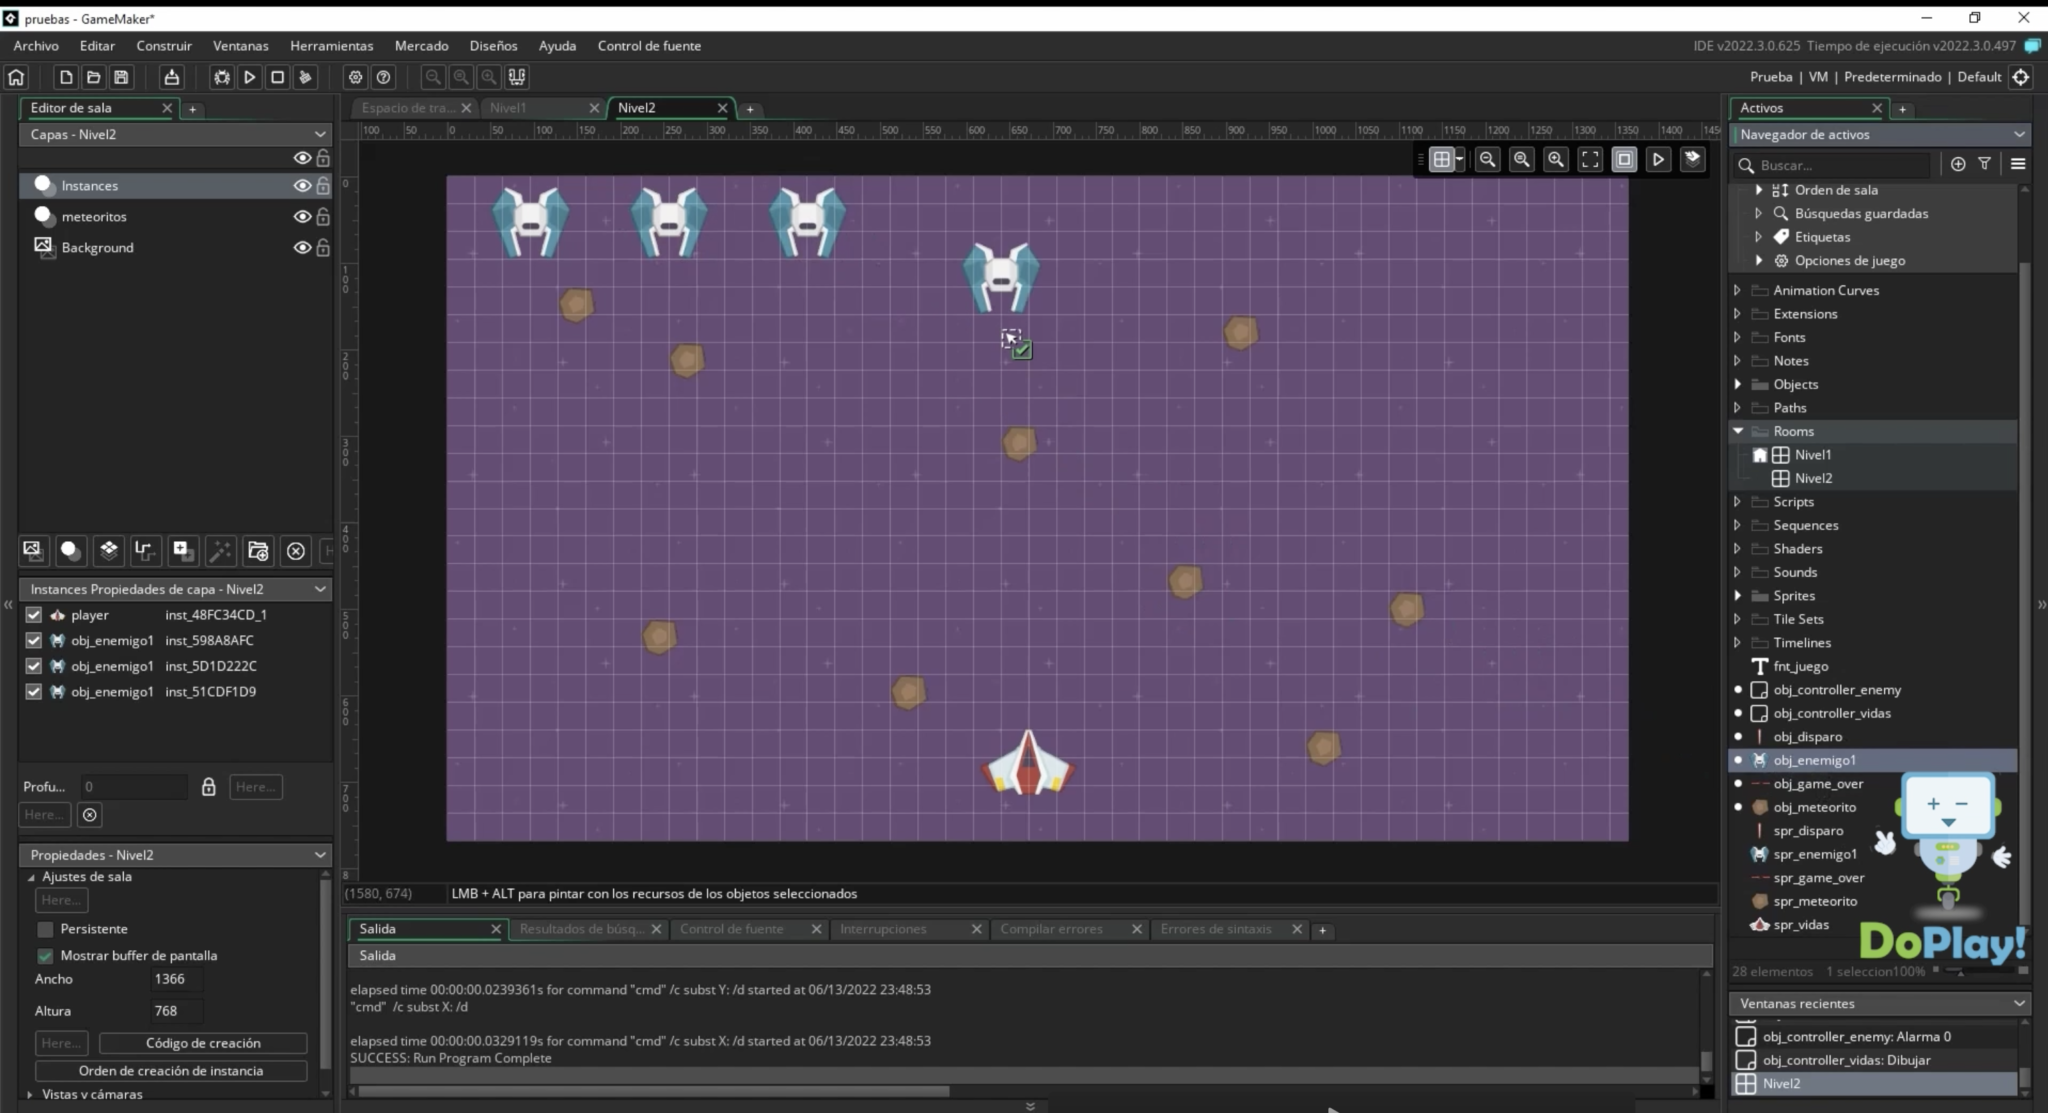Uncheck the obj_enemigo1 instance inst_598A8AFC
This screenshot has height=1113, width=2048.
[x=33, y=640]
